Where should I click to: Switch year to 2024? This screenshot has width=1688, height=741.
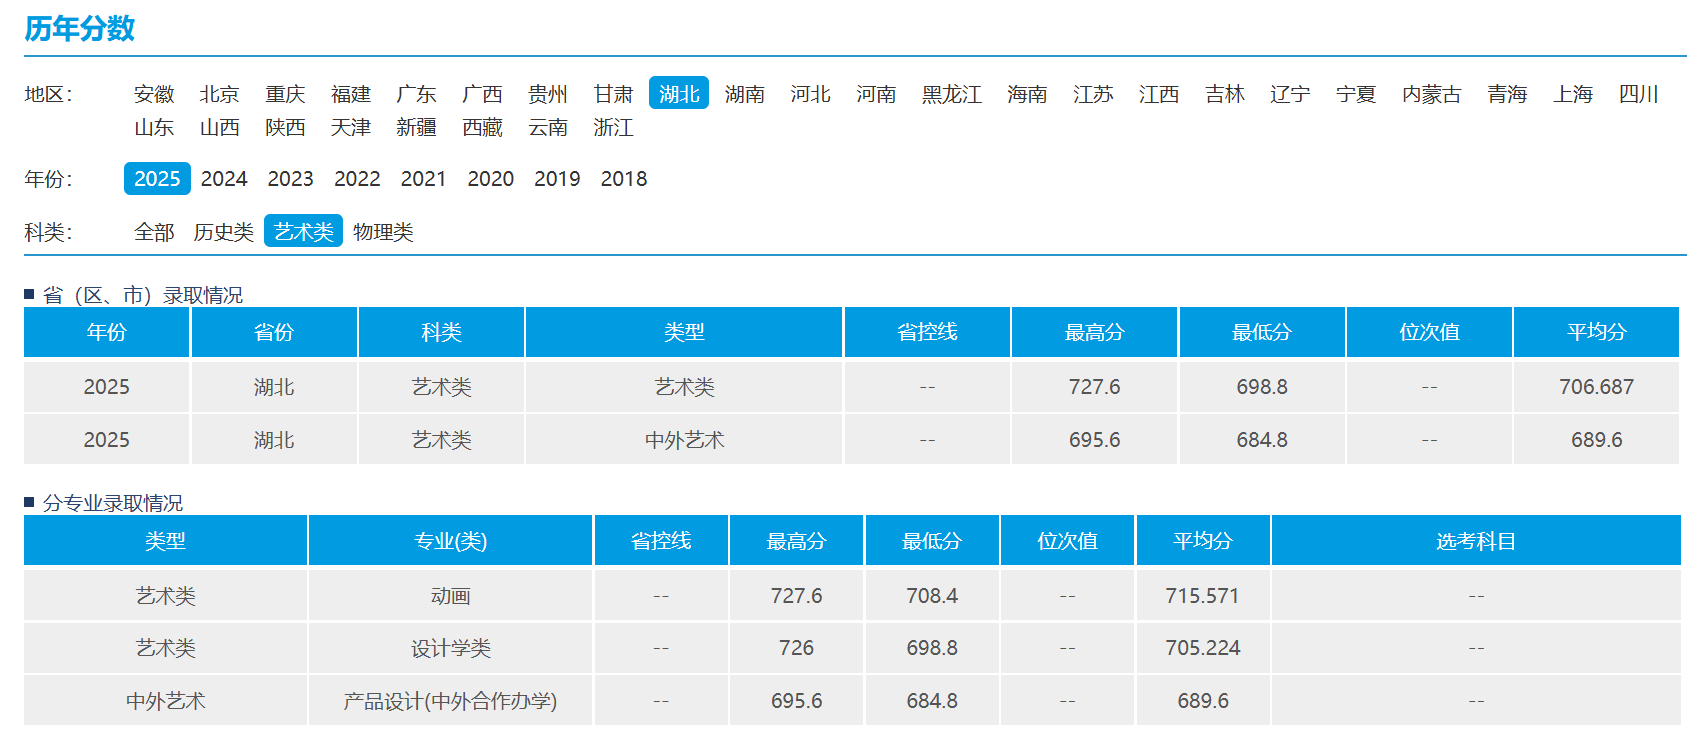pos(224,179)
